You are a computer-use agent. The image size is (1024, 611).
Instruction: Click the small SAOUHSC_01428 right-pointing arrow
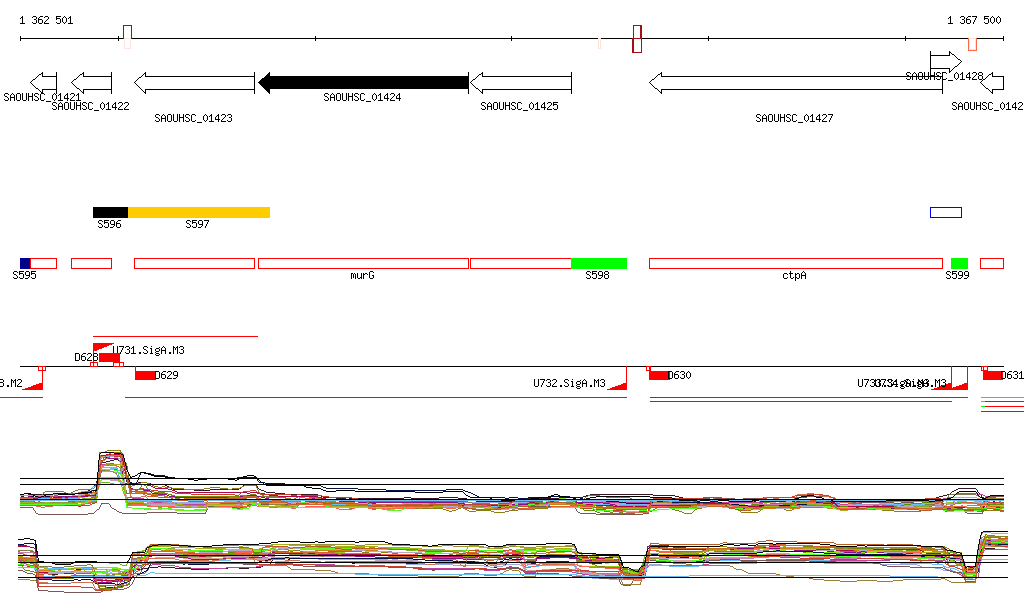tap(946, 63)
